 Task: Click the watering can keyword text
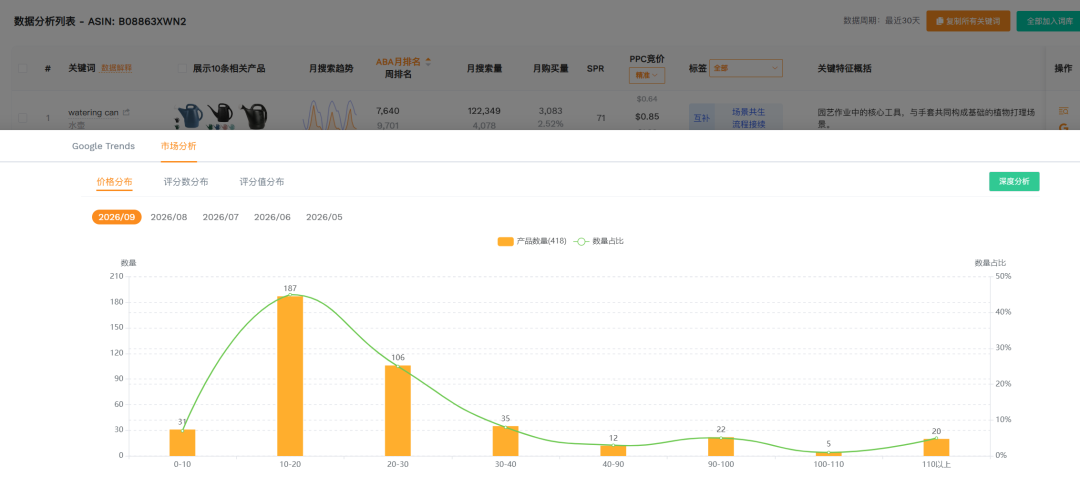(x=93, y=112)
